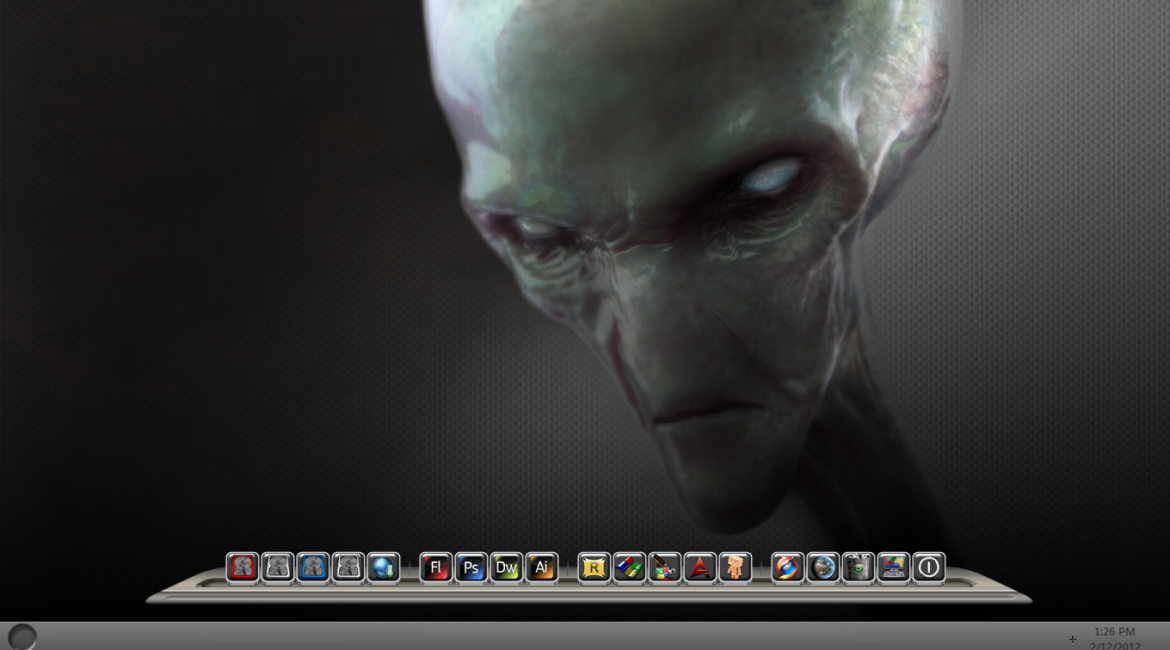Launch Adobe Photoshop from the dock

471,568
